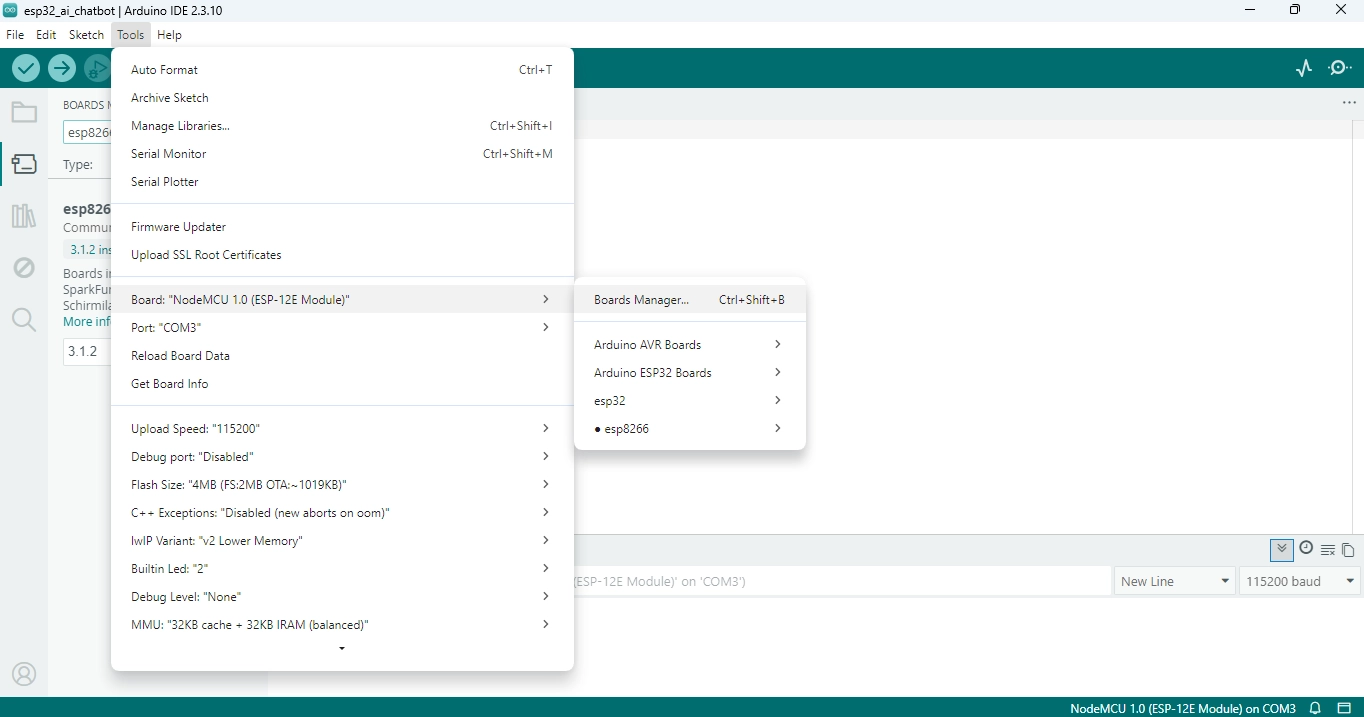The width and height of the screenshot is (1364, 717).
Task: Open the 3.1.2 version selector
Action: pyautogui.click(x=88, y=351)
